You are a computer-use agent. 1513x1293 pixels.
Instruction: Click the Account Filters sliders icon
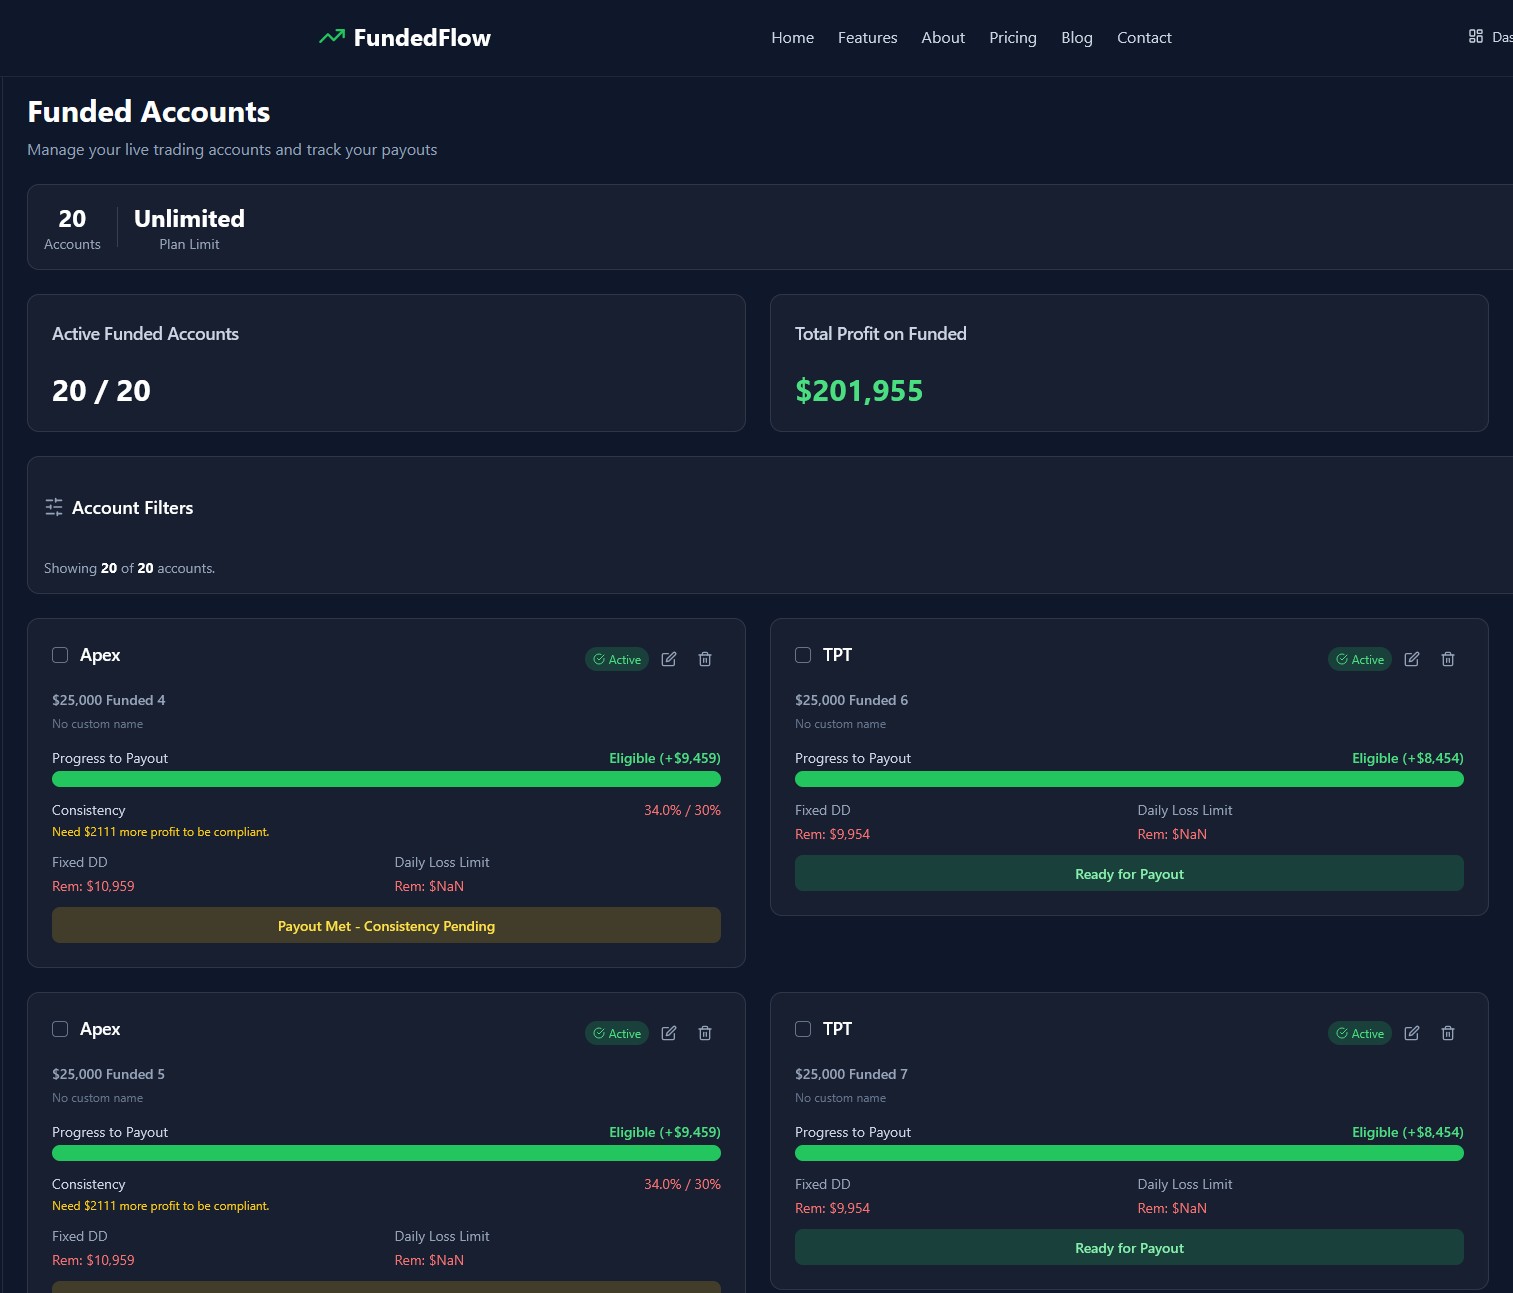pyautogui.click(x=54, y=507)
